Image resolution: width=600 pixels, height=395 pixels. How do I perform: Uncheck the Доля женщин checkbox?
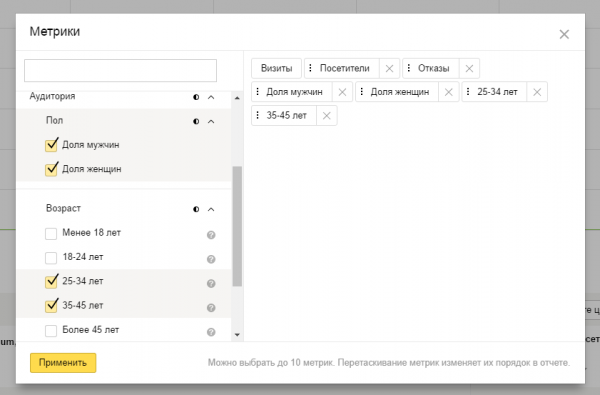(x=51, y=169)
